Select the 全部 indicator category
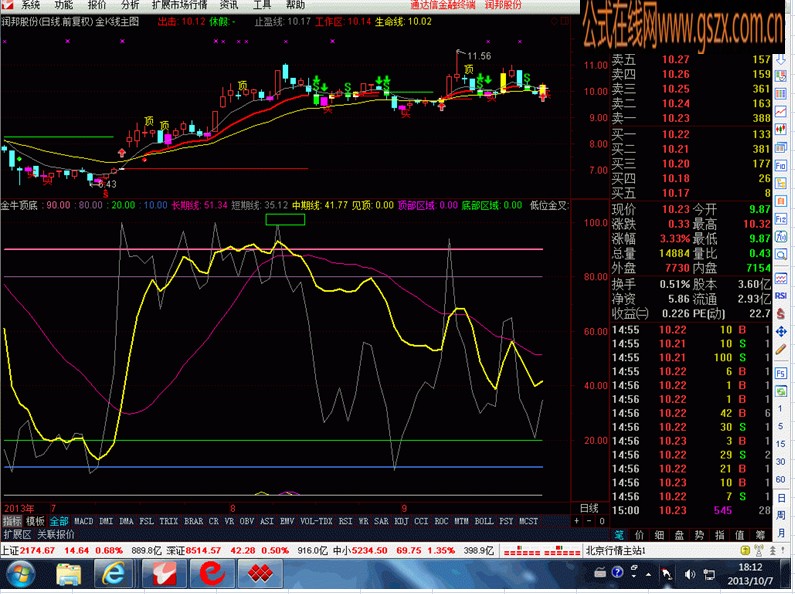 point(59,521)
